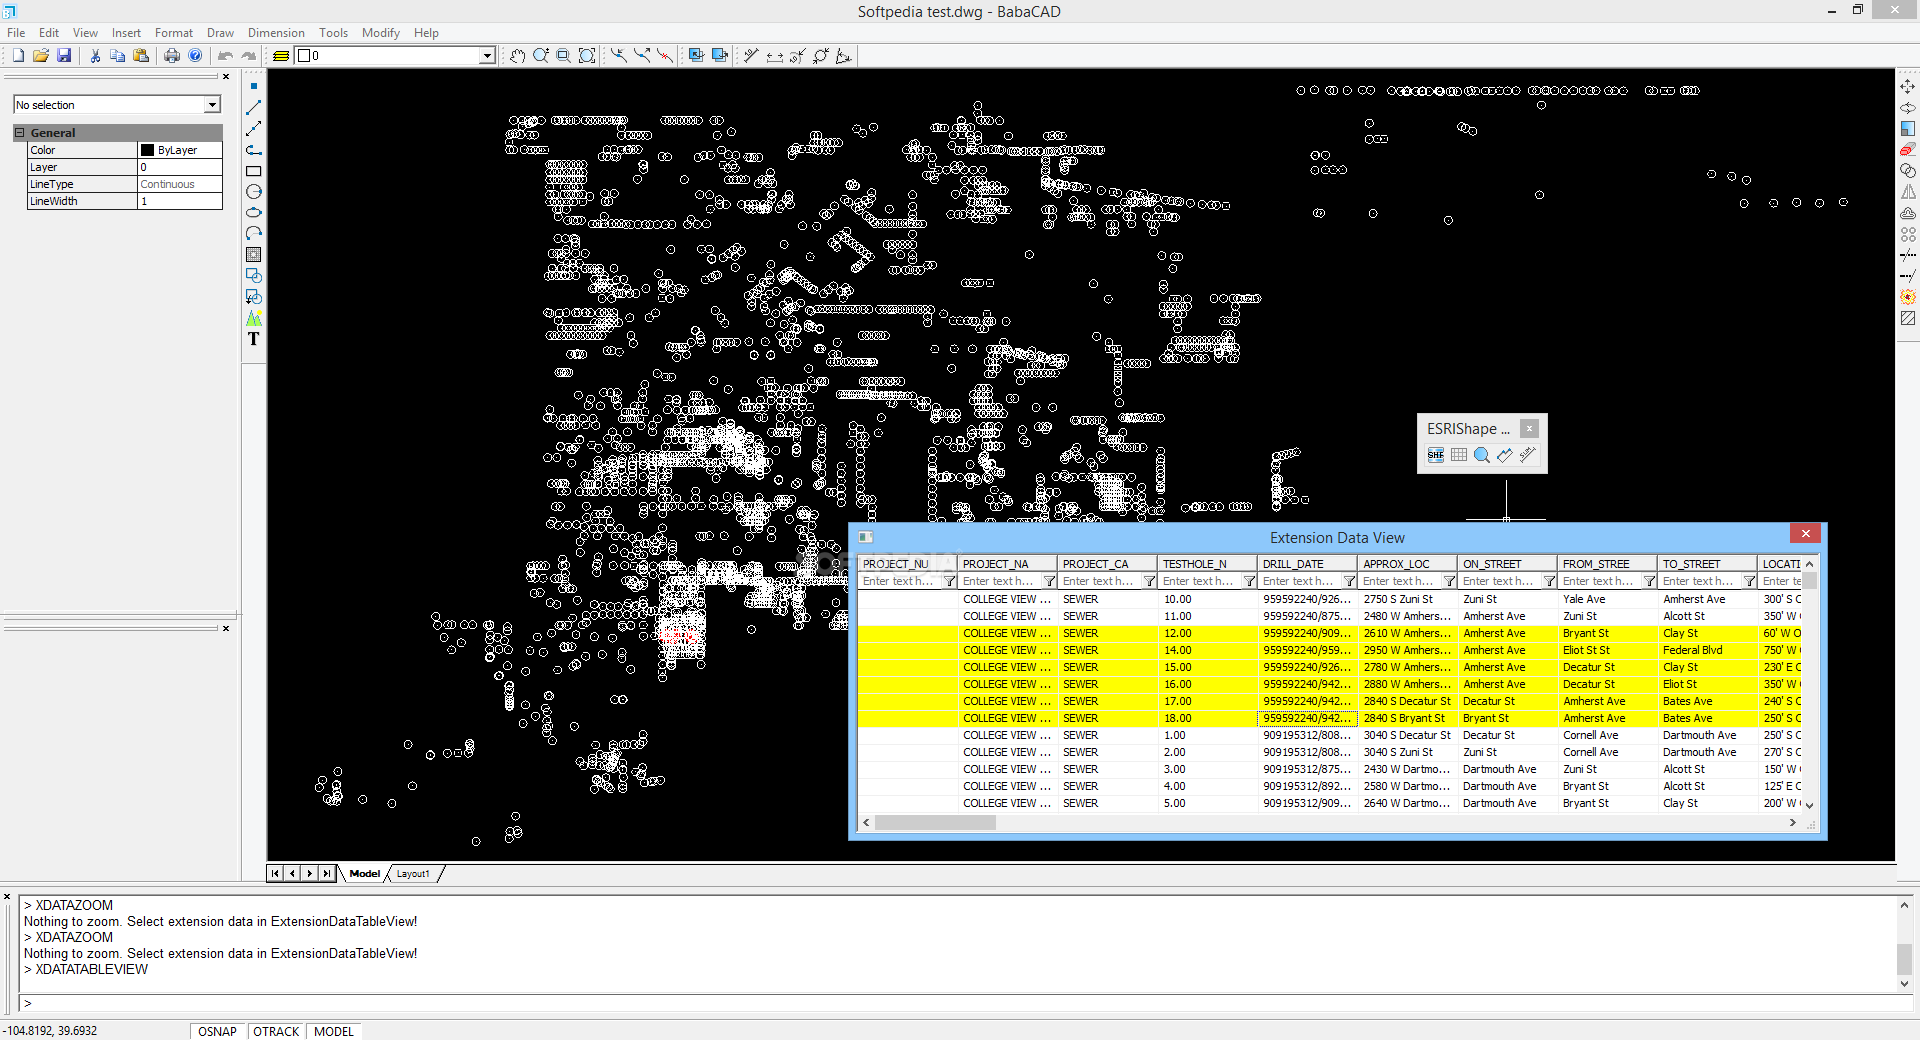1920x1040 pixels.
Task: Sort by the PROJECT_CA column header
Action: point(1107,564)
